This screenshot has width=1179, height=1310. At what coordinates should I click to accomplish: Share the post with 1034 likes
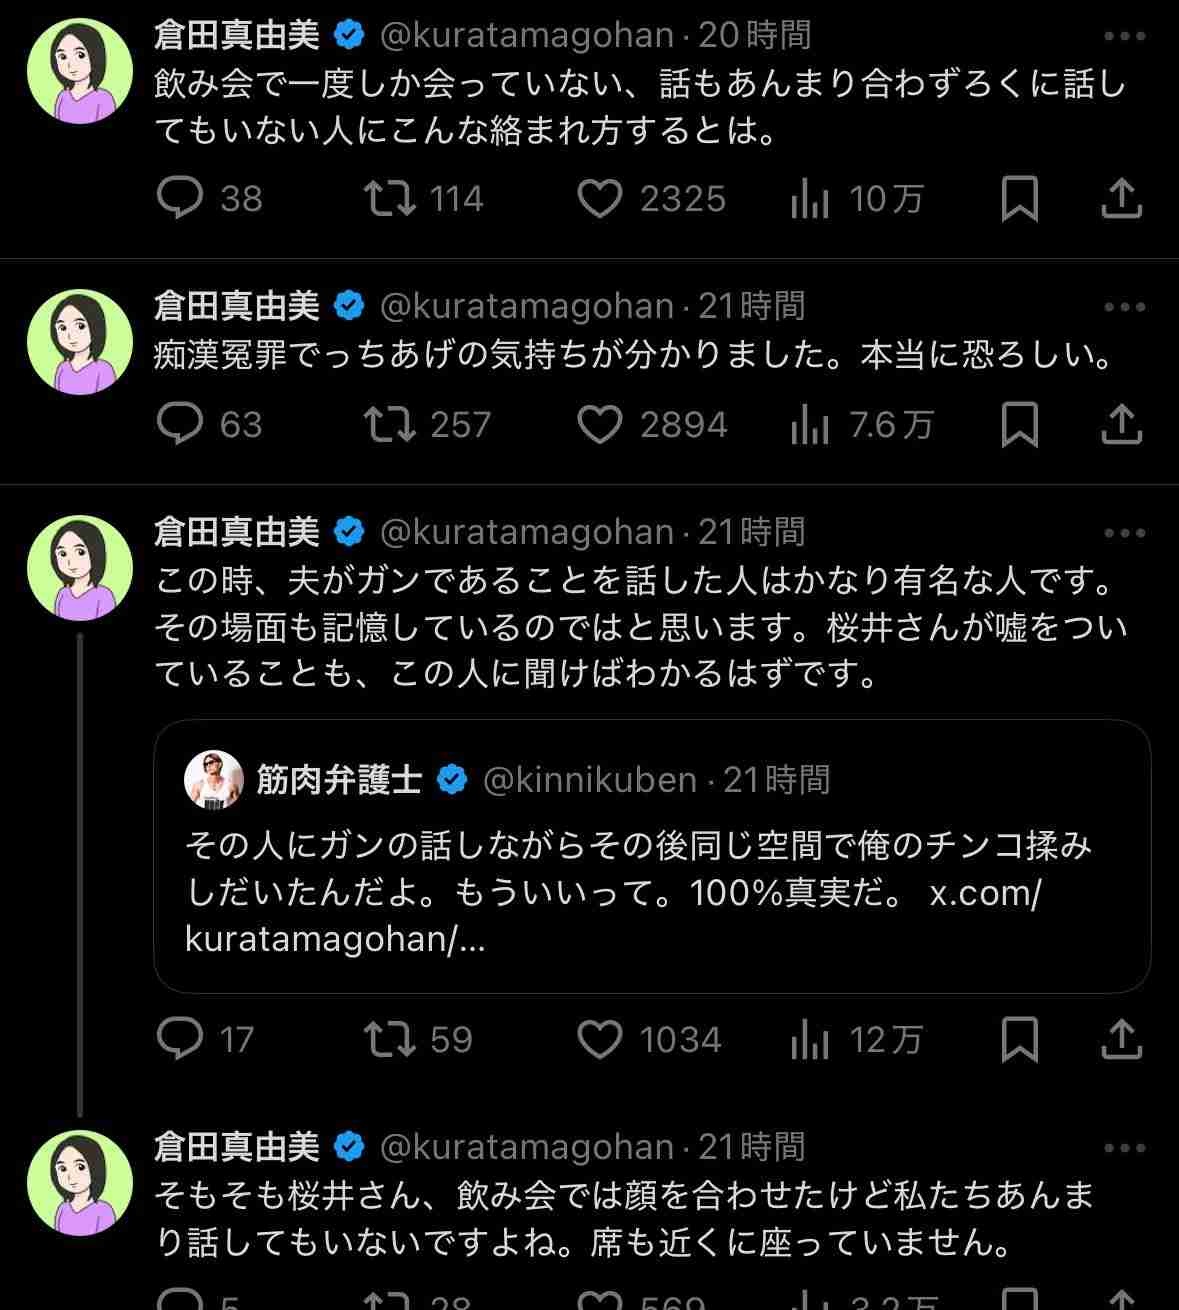click(1121, 1039)
